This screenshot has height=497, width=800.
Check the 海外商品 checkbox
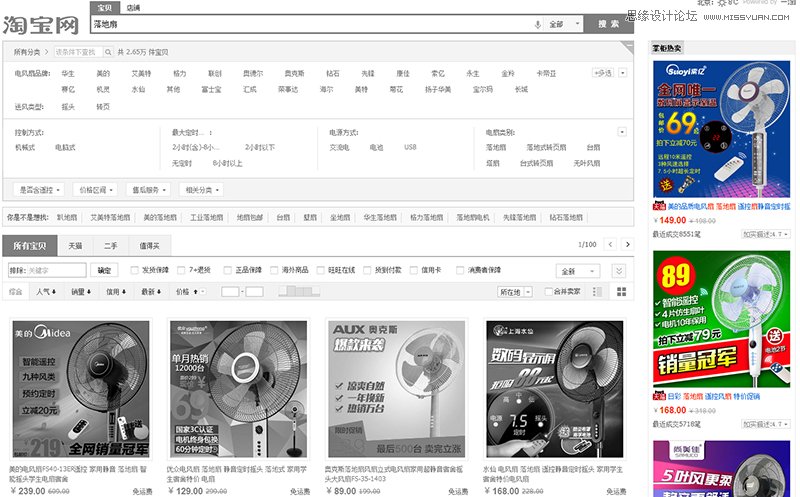pyautogui.click(x=274, y=270)
